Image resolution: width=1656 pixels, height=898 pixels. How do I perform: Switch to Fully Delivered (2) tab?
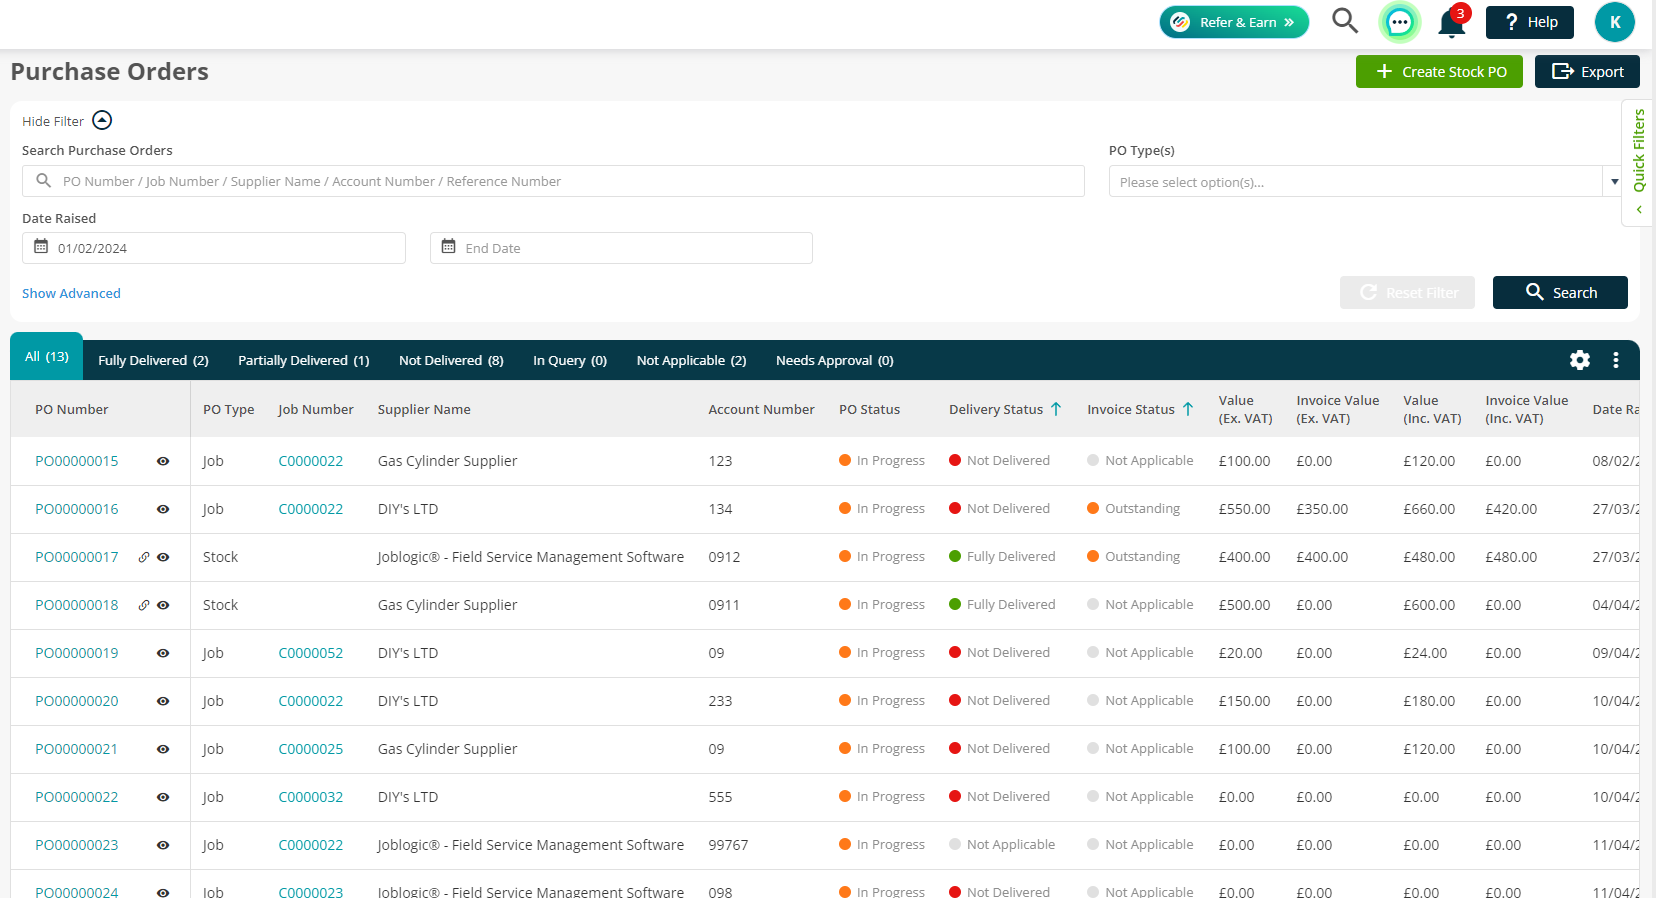point(153,360)
